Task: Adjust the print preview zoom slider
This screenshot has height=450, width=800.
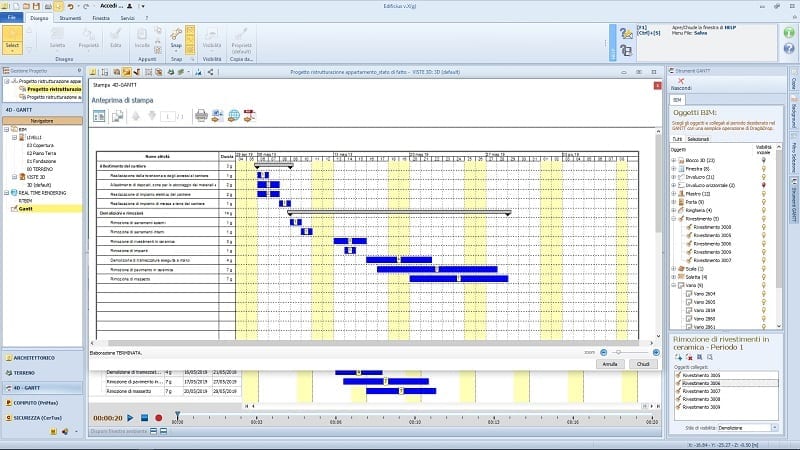Action: [x=618, y=352]
